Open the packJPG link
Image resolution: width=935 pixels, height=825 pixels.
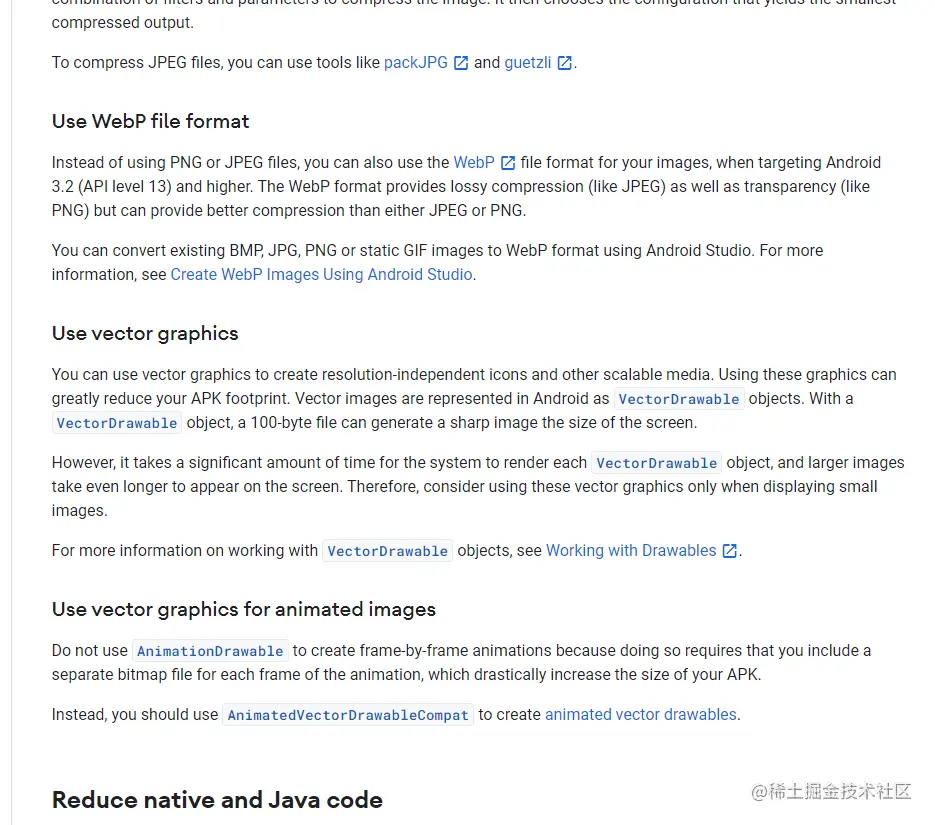pos(416,63)
